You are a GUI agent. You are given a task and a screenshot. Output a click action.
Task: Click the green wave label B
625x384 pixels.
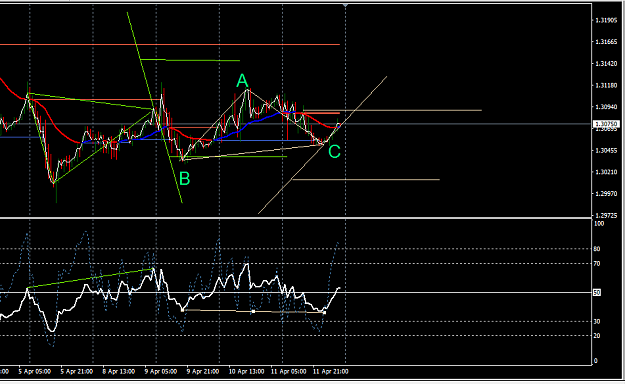pos(185,179)
